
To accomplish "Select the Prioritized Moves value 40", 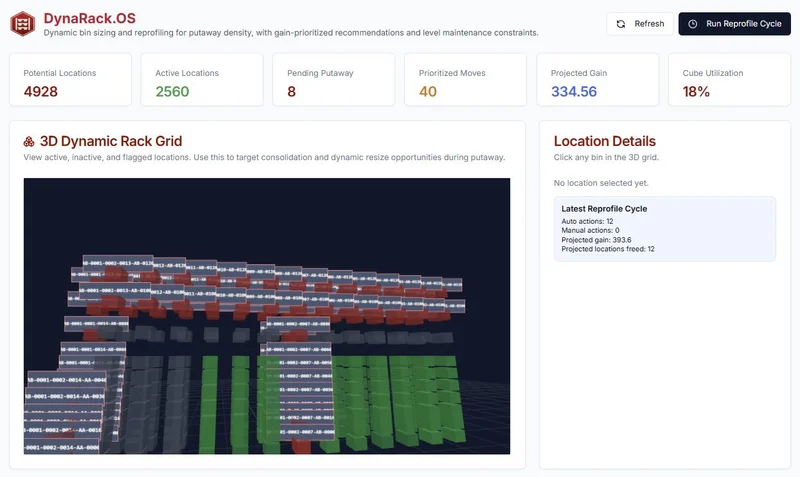I will pos(428,92).
